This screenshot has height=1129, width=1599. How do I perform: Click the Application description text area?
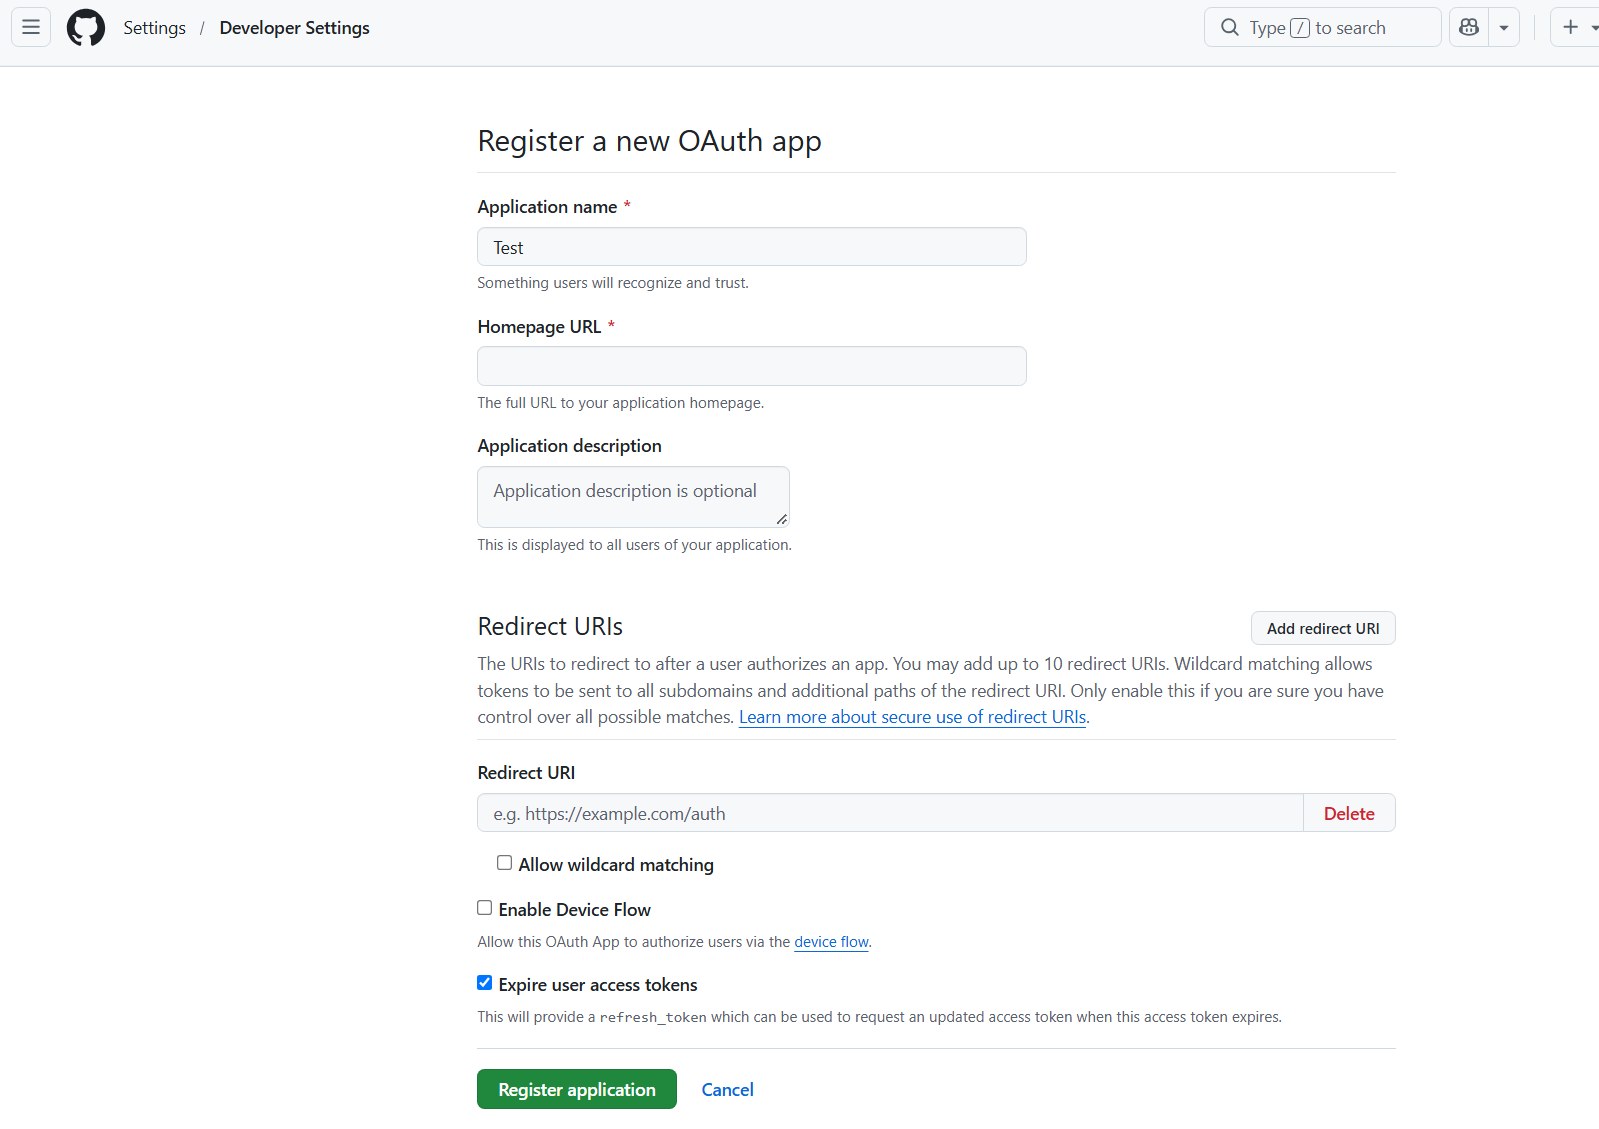pyautogui.click(x=633, y=497)
